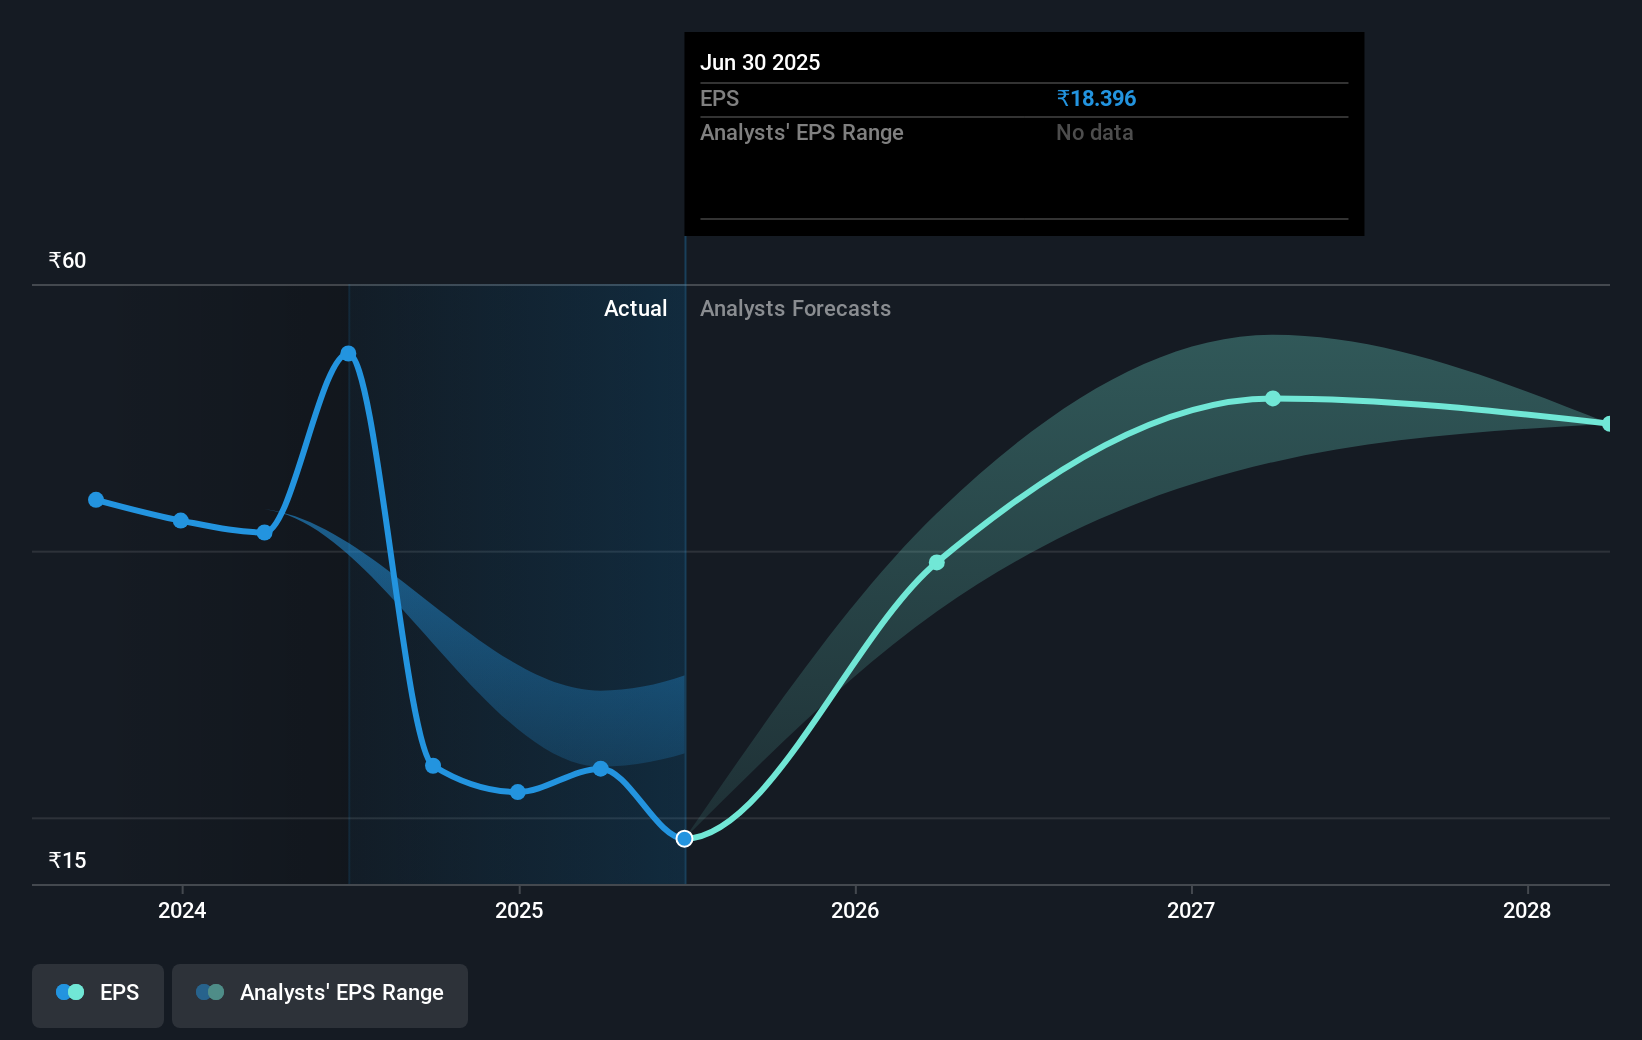
Task: Select the blue EPS data point for Jun 30 2025
Action: (x=685, y=839)
